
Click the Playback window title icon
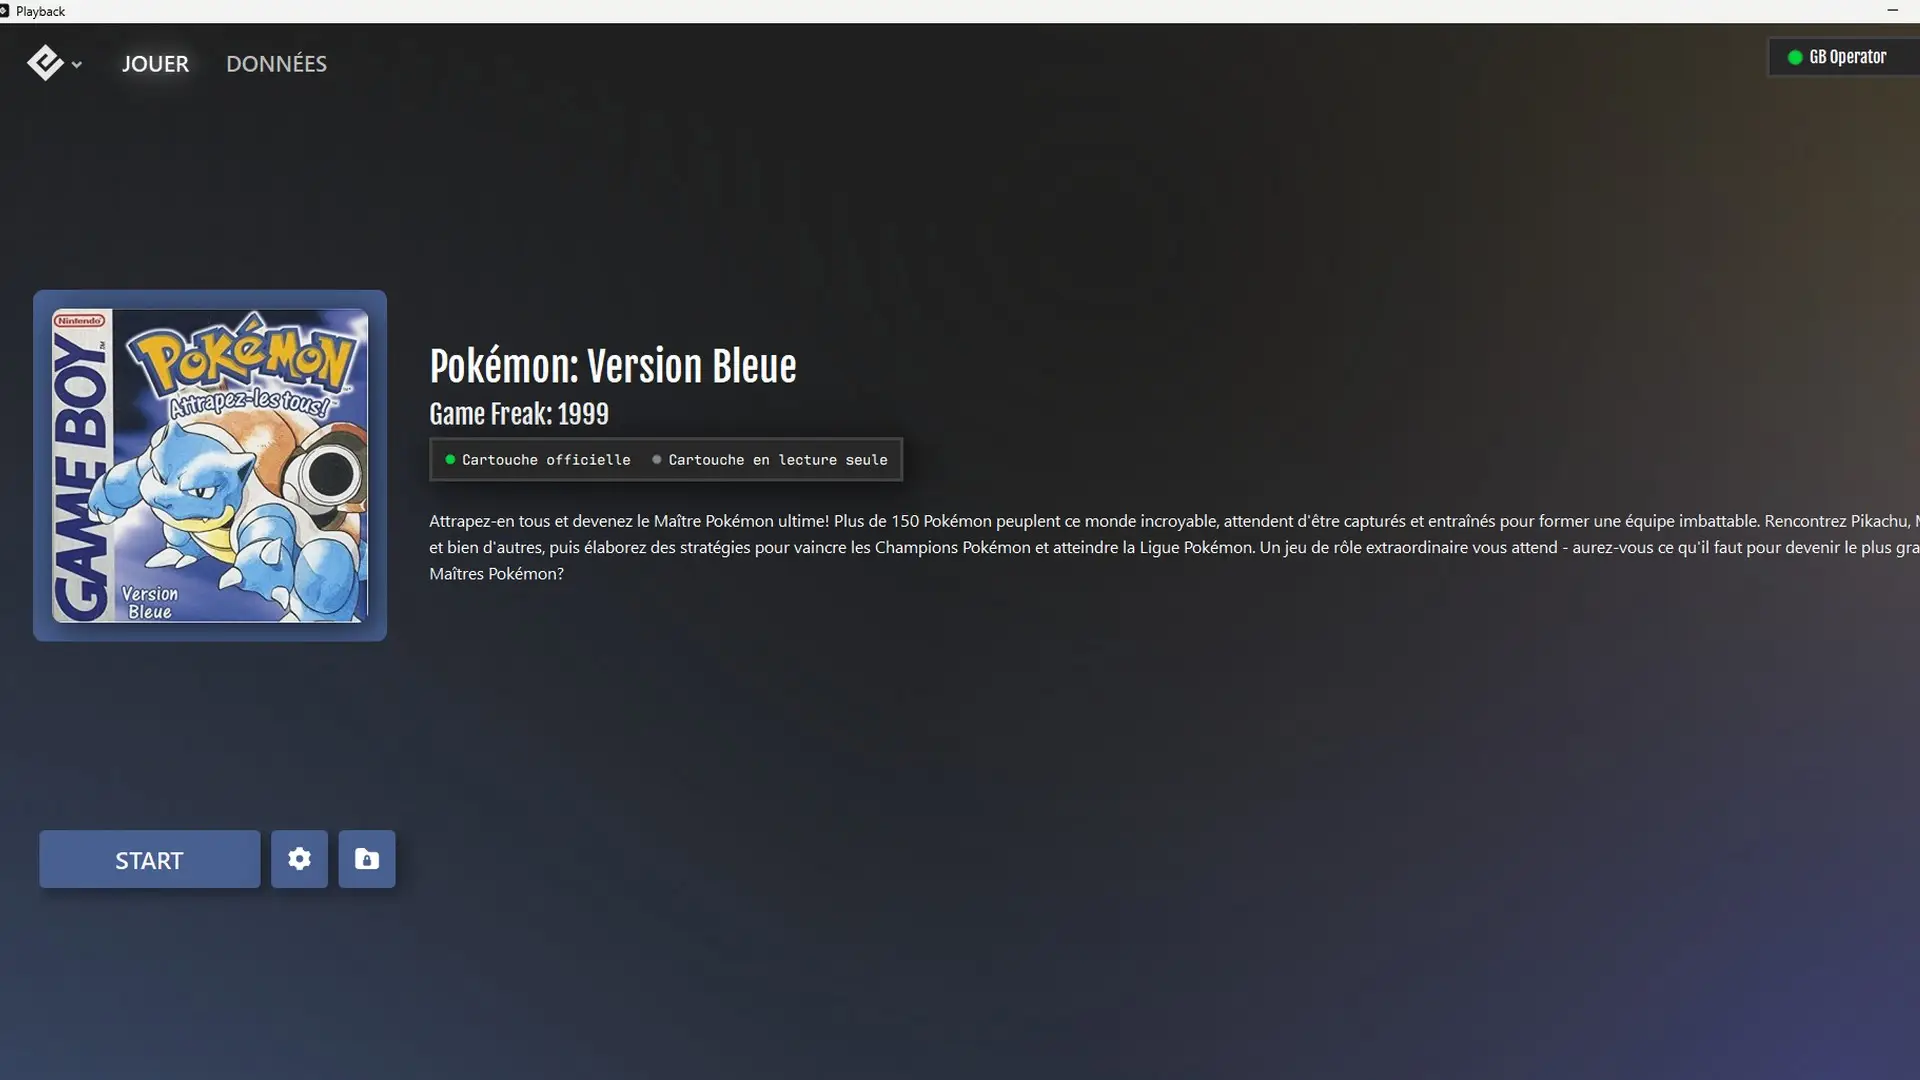coord(5,11)
